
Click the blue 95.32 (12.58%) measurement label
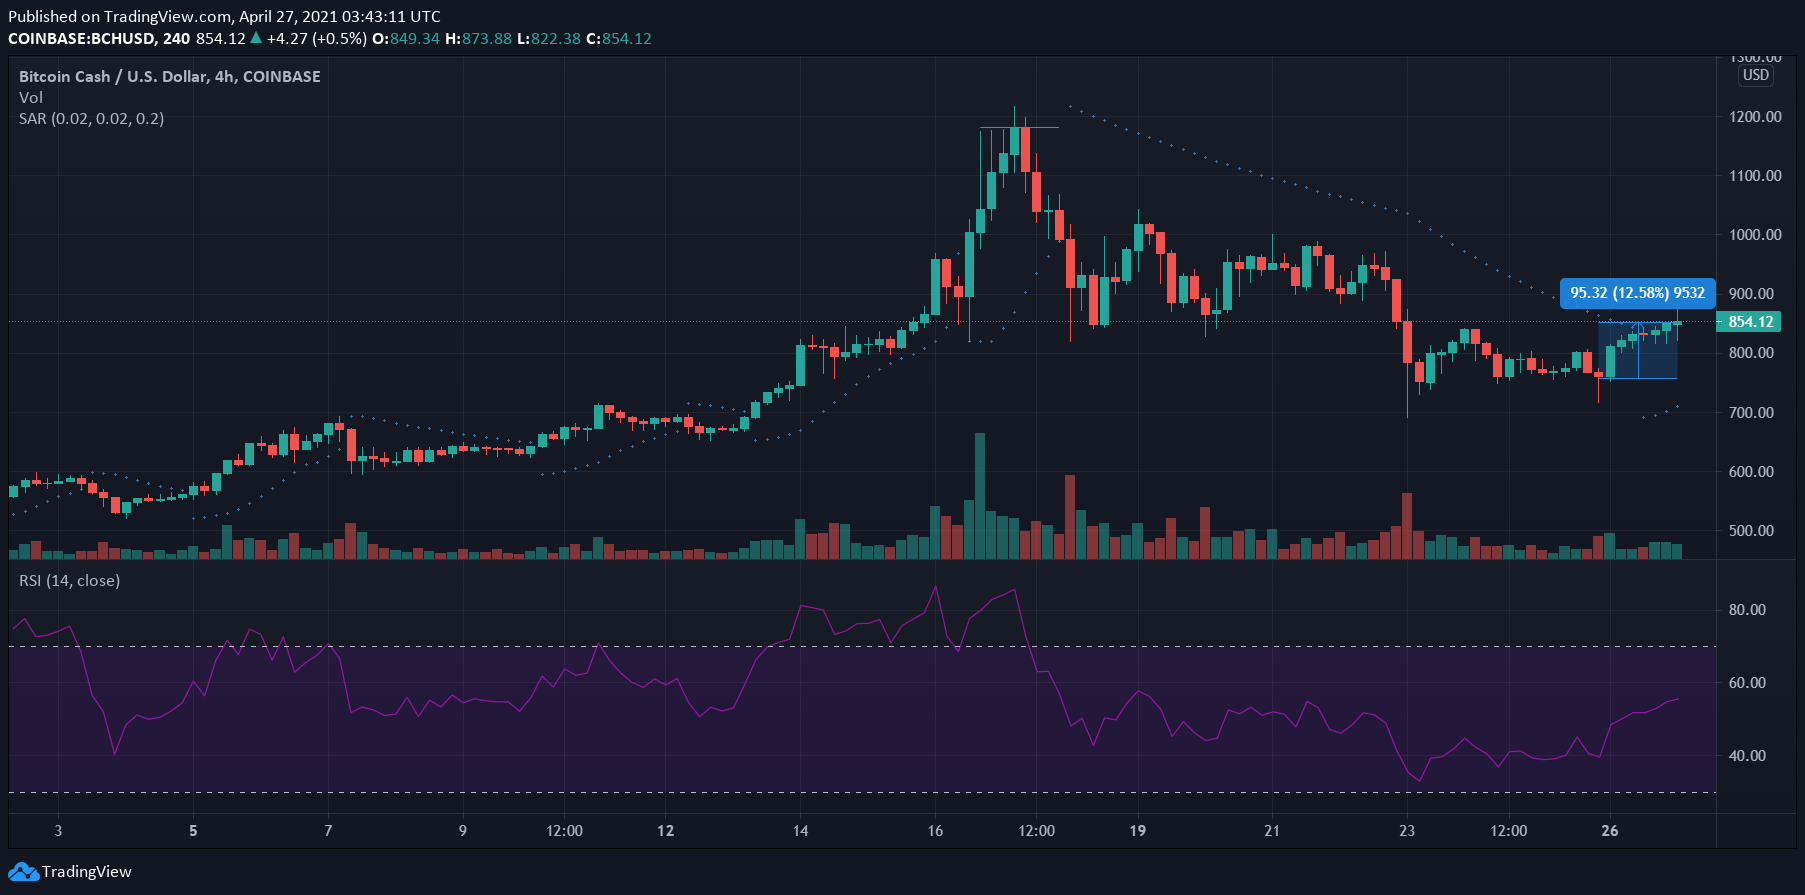tap(1637, 293)
